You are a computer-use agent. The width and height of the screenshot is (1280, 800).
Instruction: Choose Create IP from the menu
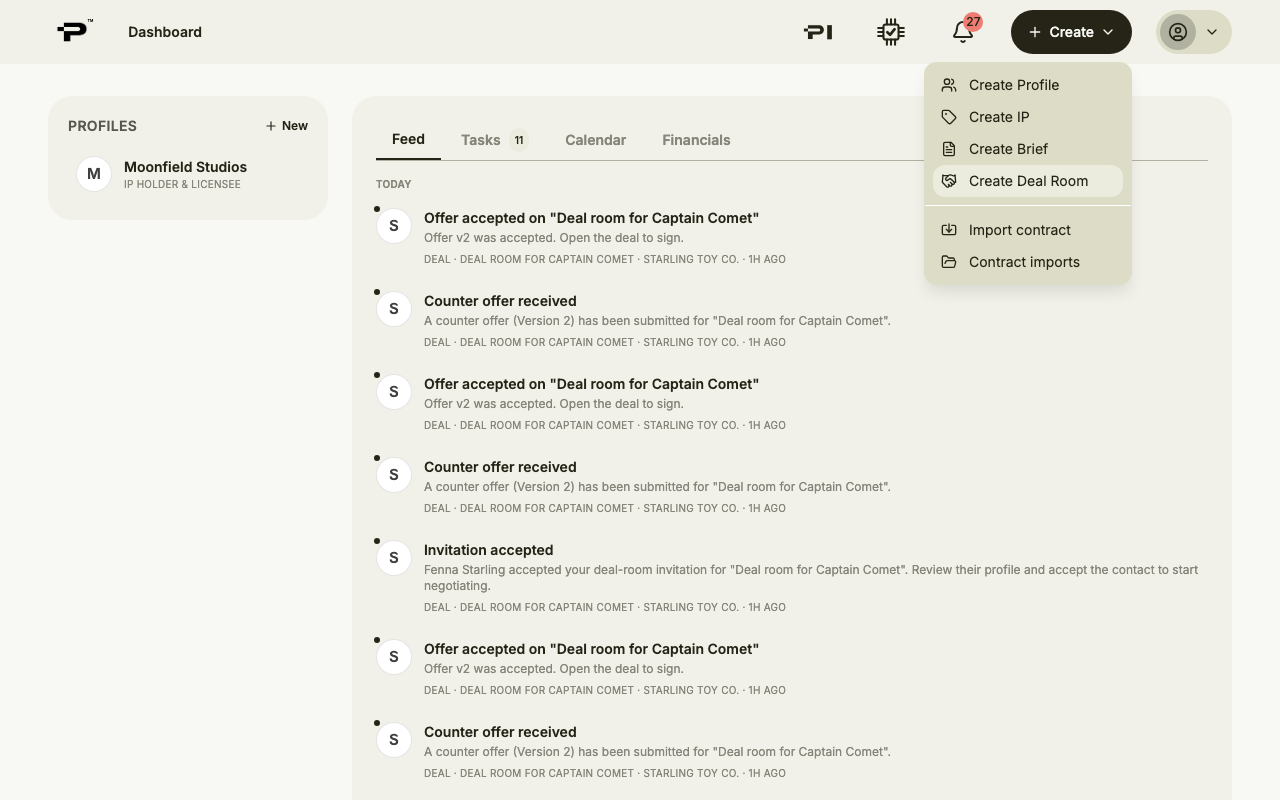point(1028,117)
